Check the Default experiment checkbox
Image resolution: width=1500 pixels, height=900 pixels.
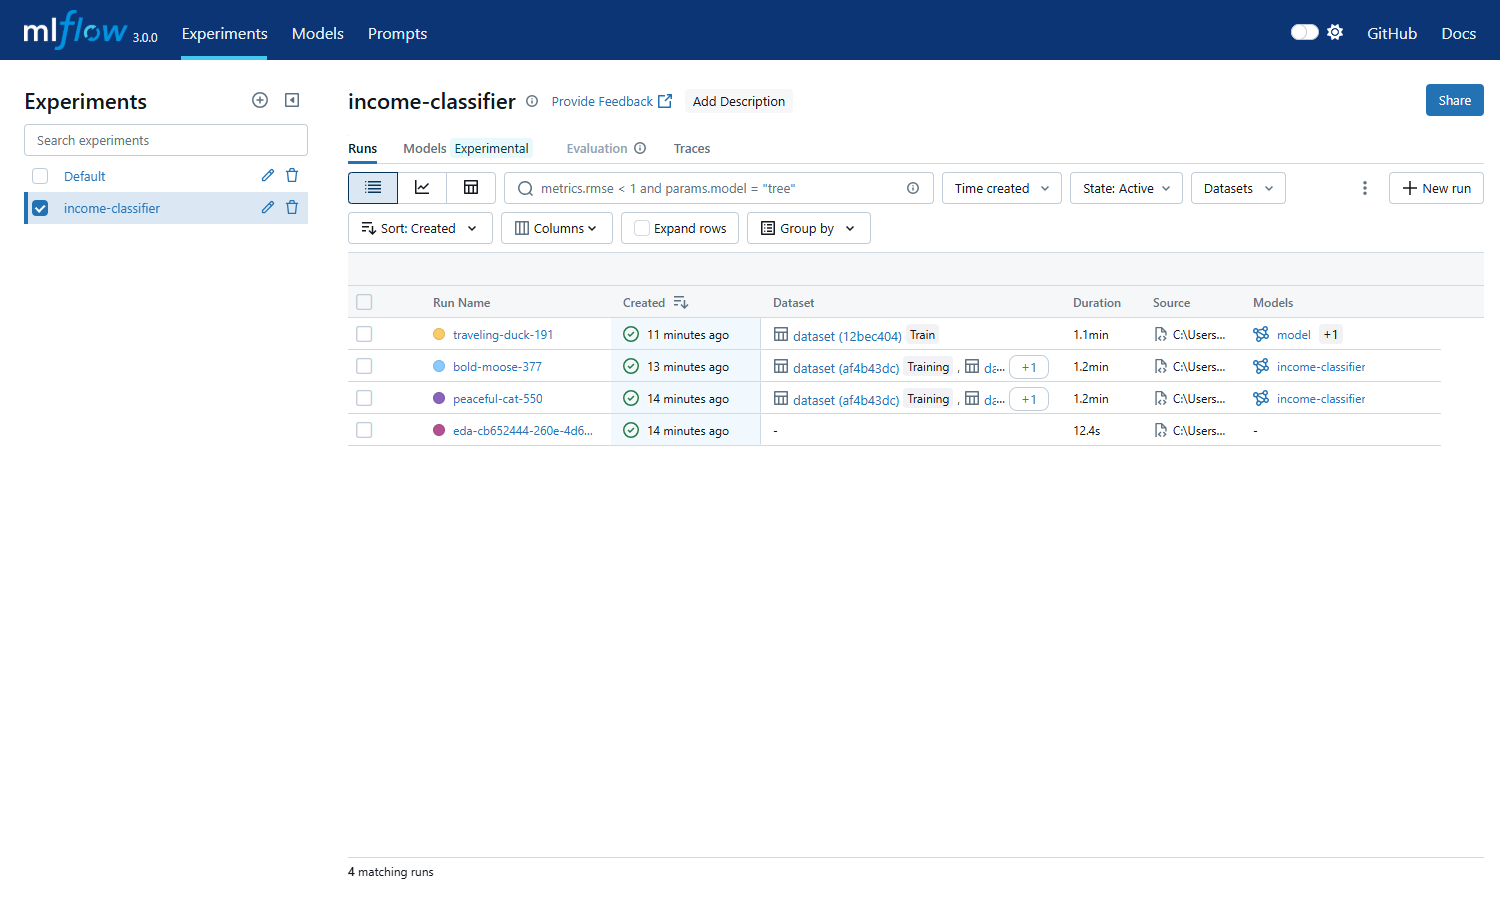click(40, 176)
